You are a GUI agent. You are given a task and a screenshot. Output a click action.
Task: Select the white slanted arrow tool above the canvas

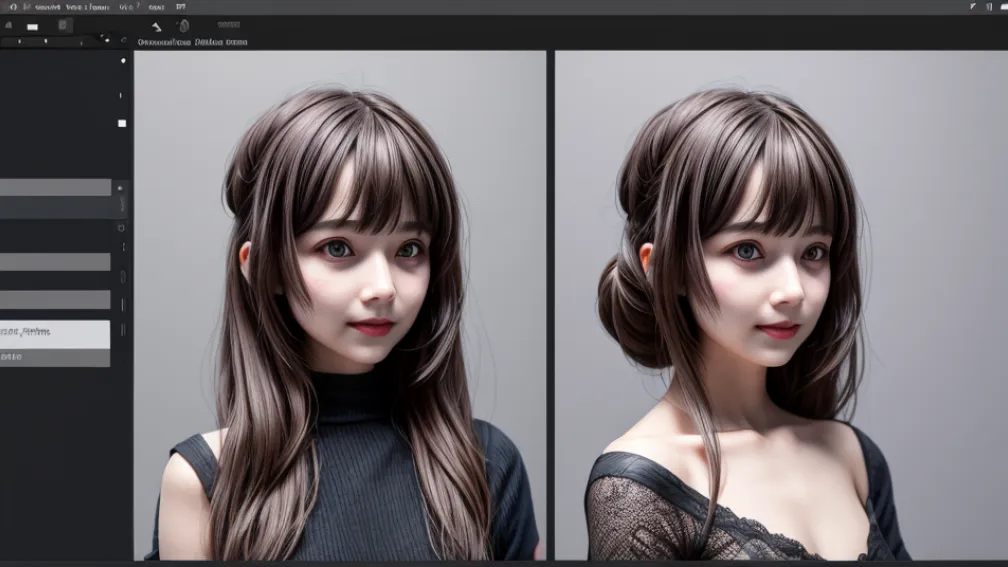[x=156, y=26]
